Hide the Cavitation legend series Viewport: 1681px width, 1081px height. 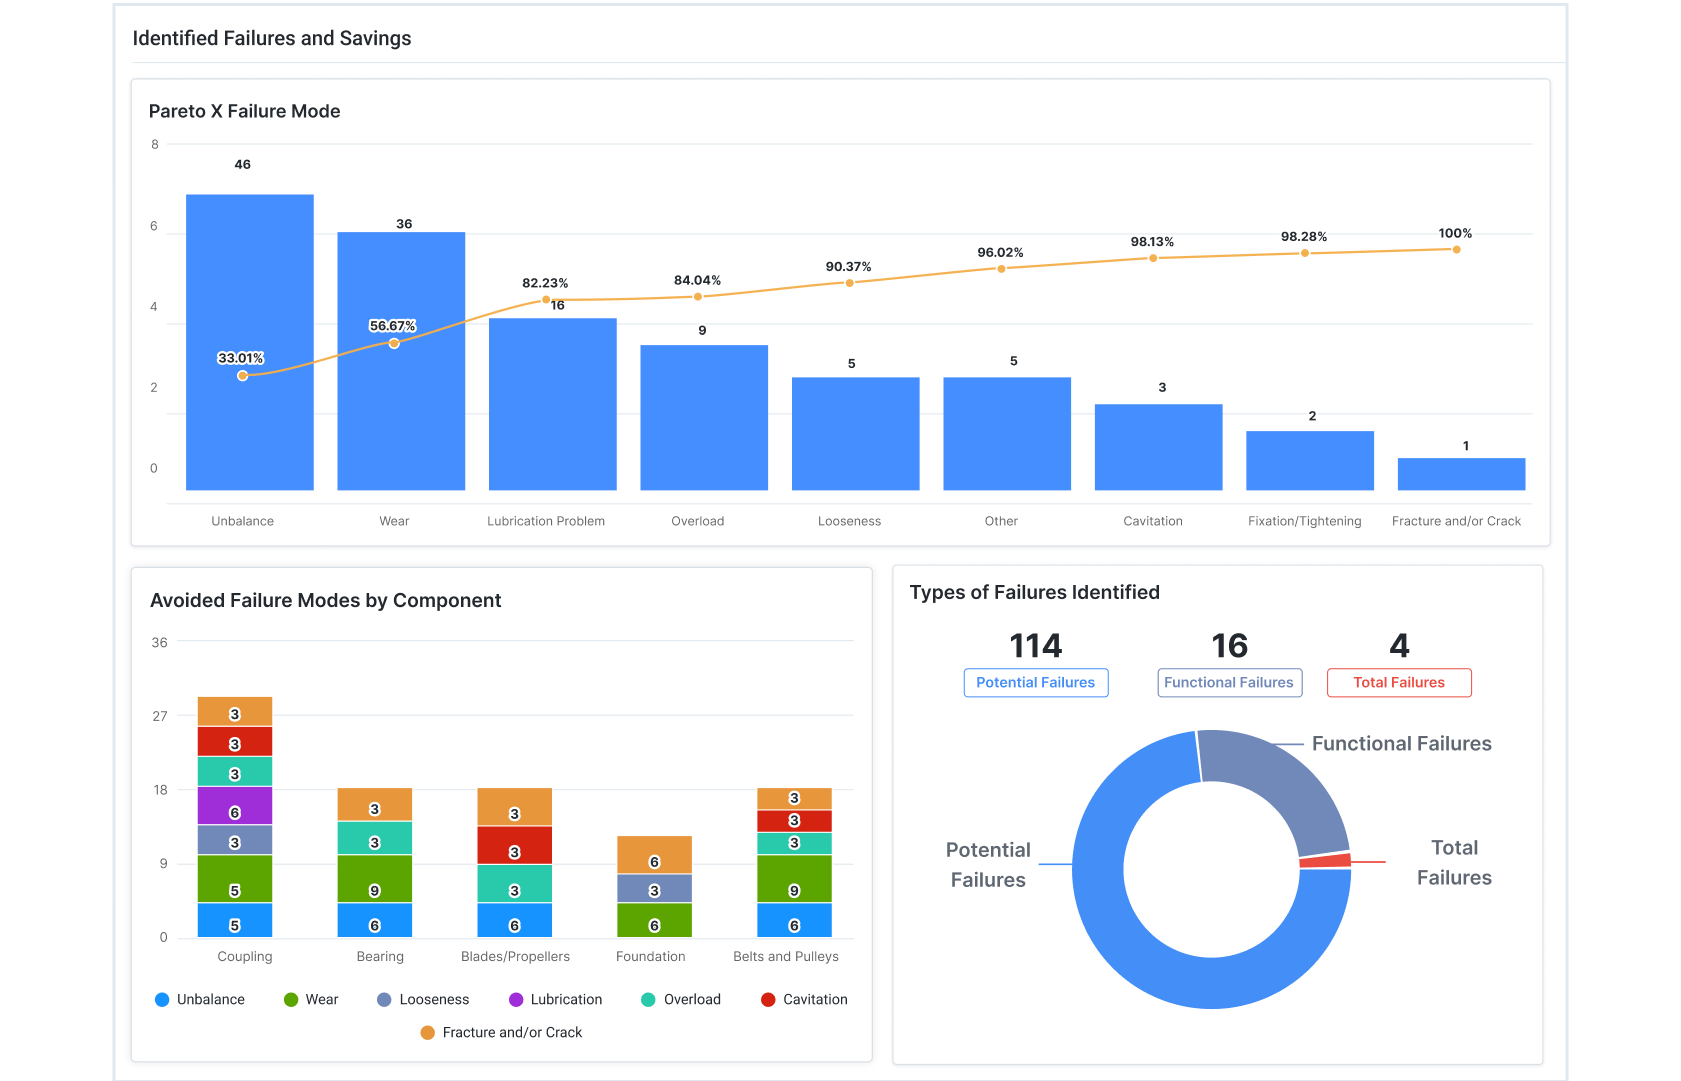pyautogui.click(x=804, y=999)
